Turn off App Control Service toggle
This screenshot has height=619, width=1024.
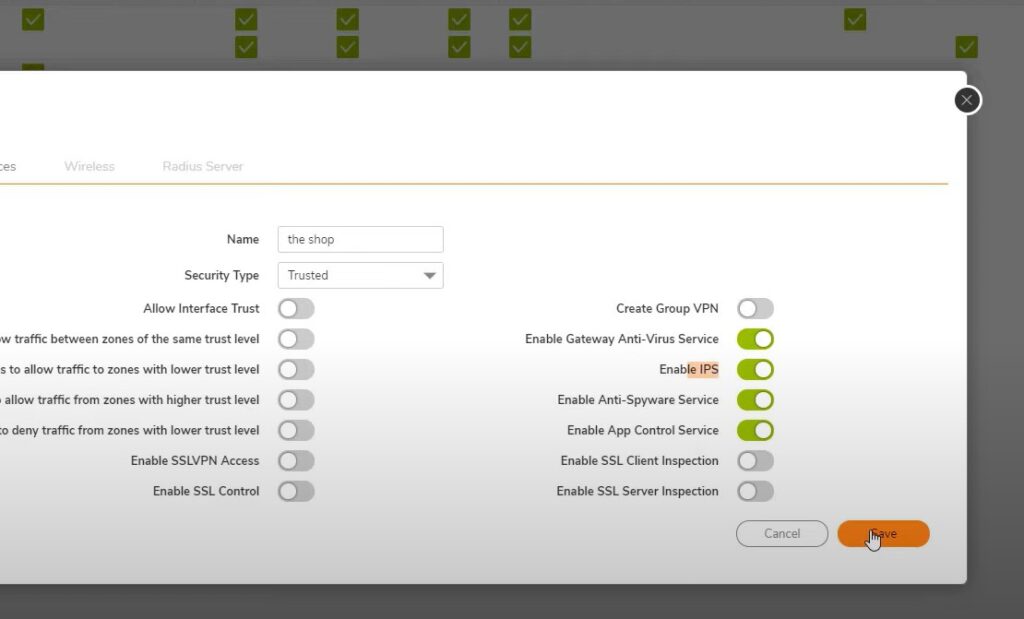pyautogui.click(x=755, y=430)
